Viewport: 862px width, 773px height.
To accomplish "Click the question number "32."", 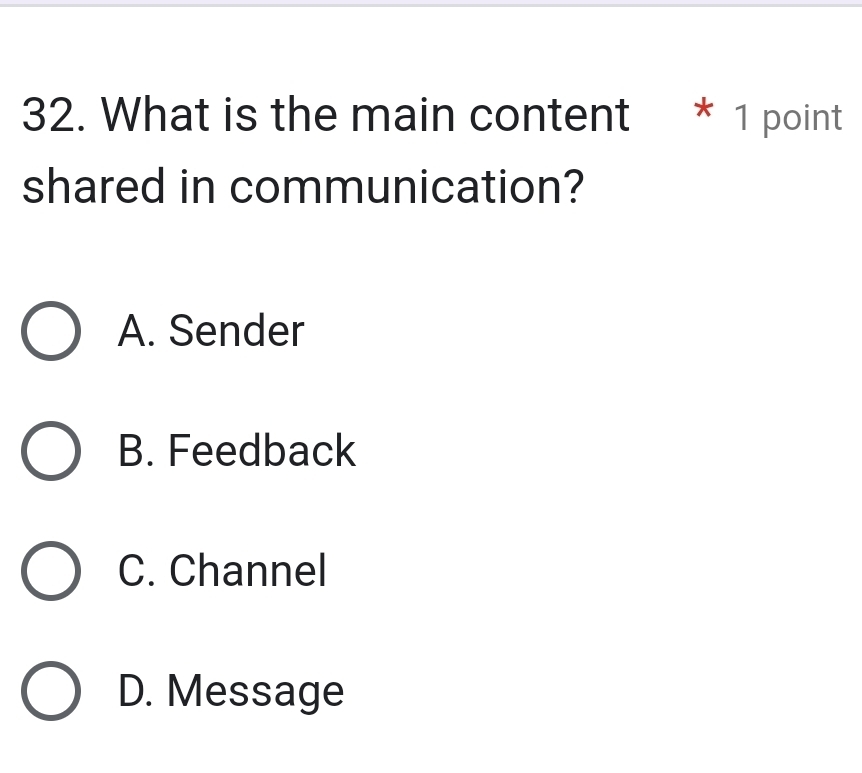I will (54, 116).
